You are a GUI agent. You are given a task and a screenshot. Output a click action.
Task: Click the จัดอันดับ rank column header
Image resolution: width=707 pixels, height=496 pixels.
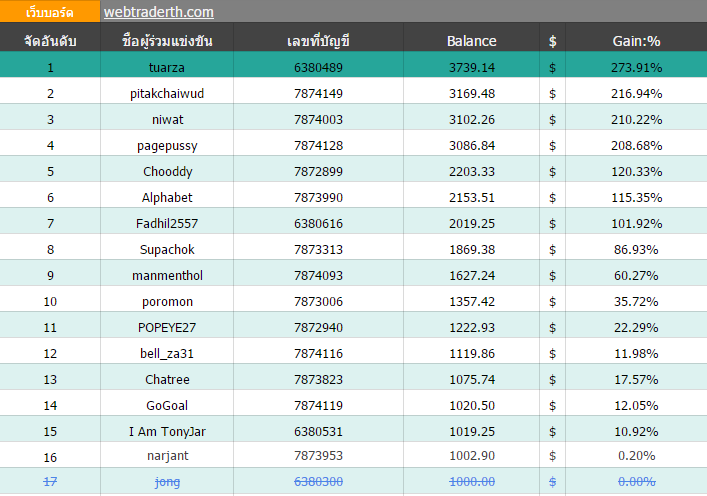coord(50,41)
